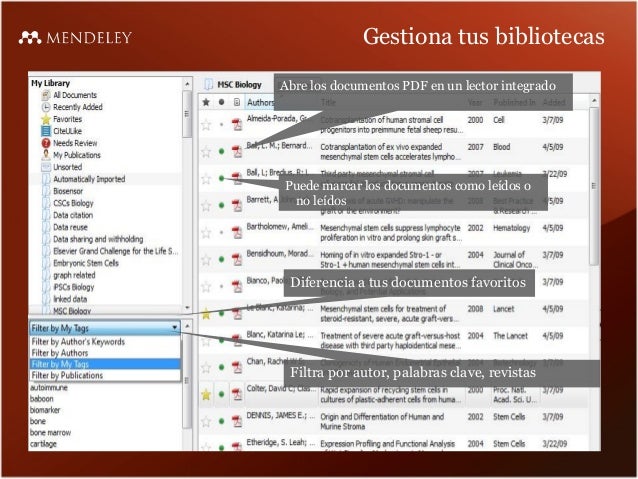The height and width of the screenshot is (479, 638).
Task: Toggle read status dot for Colter row
Action: click(221, 394)
